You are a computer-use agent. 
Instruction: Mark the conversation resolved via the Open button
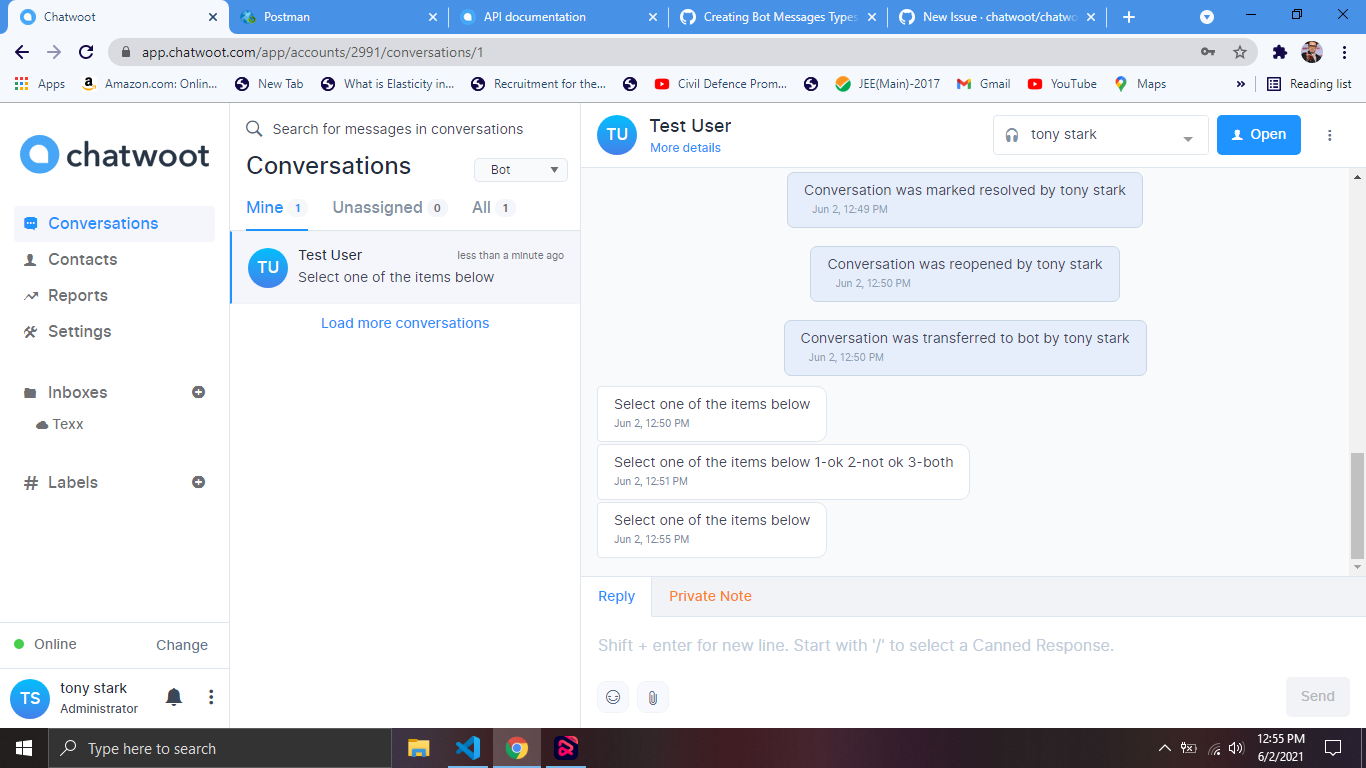pyautogui.click(x=1258, y=134)
